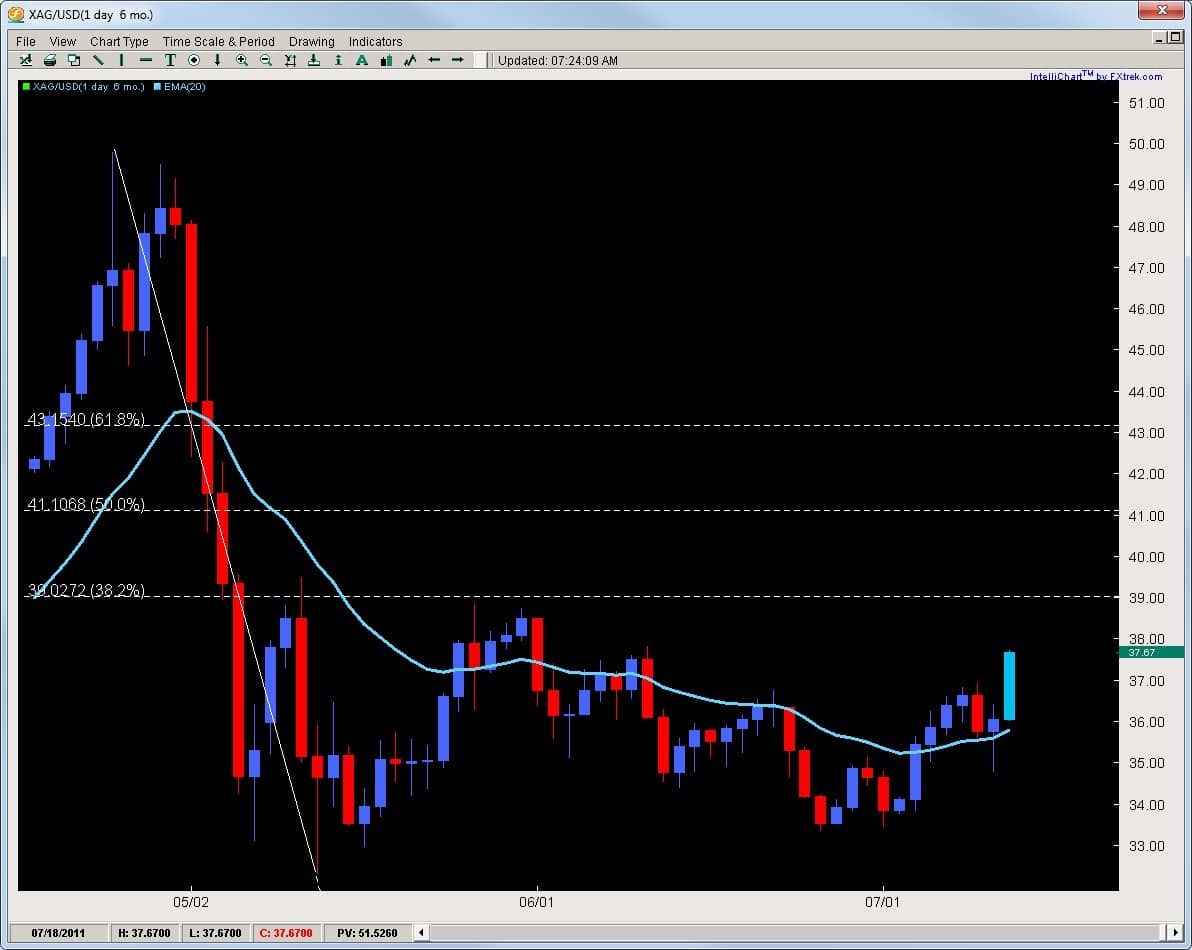Screen dimensions: 1192x950
Task: Restore the inner chart window
Action: [x=1175, y=37]
